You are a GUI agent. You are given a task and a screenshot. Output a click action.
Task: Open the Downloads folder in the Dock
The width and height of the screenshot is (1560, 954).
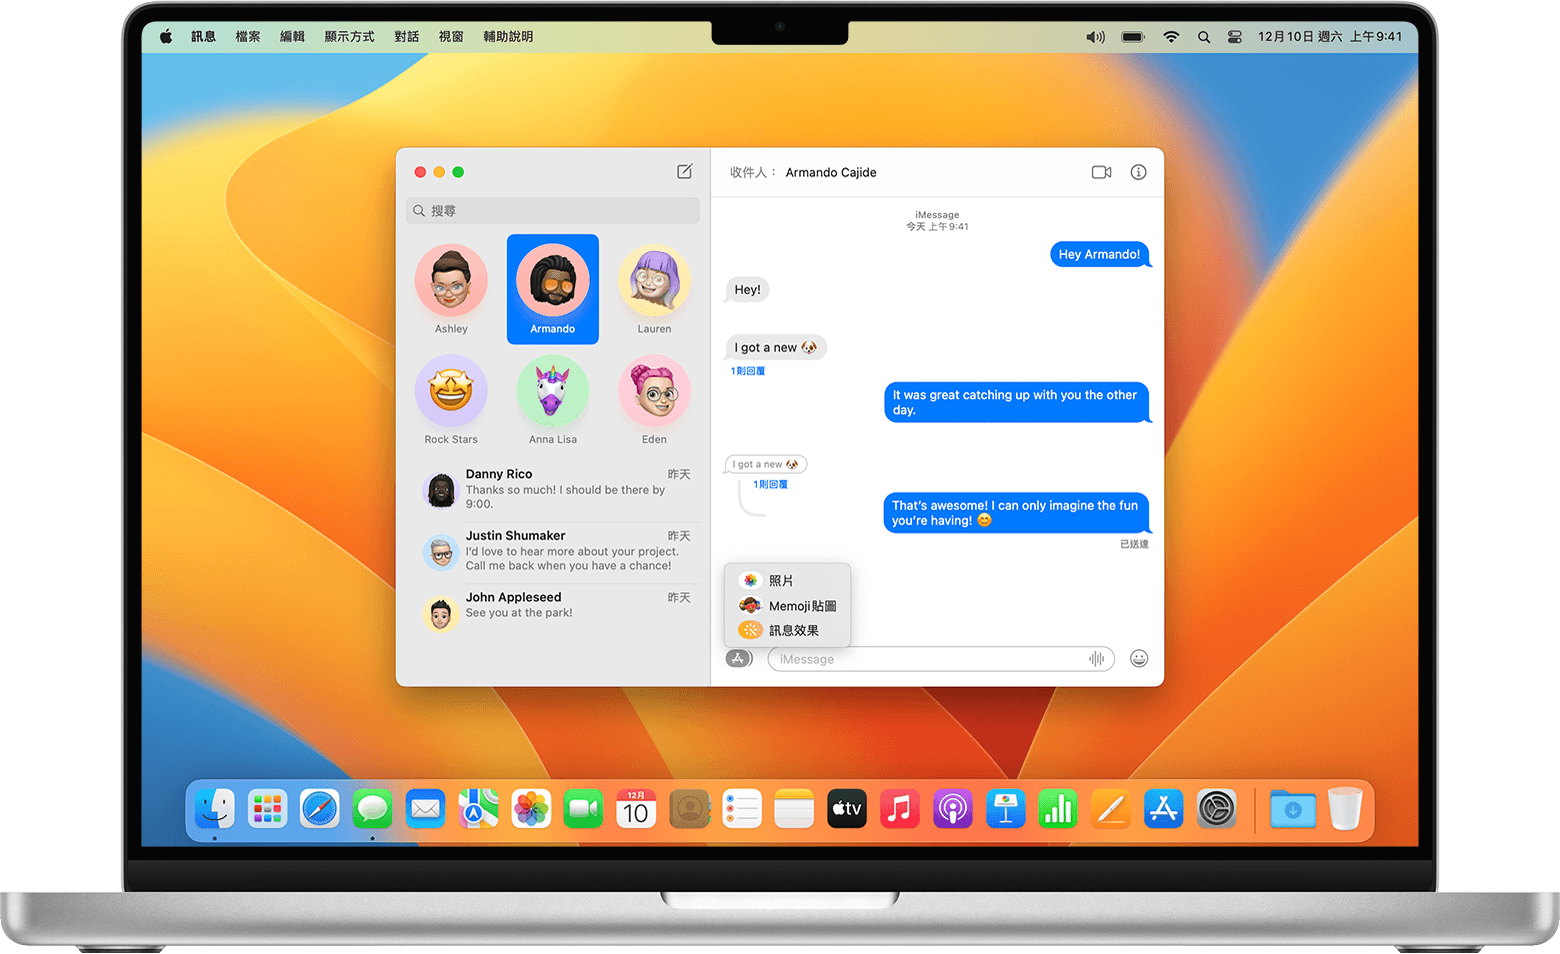click(x=1293, y=808)
